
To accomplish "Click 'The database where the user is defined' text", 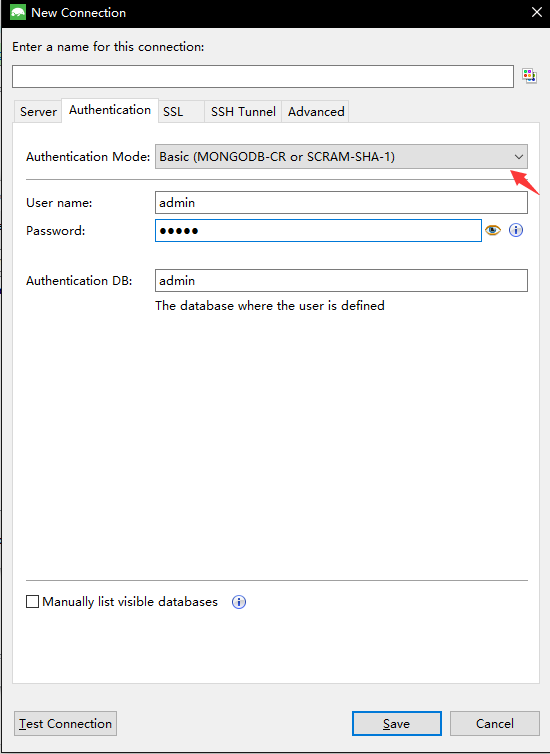I will click(x=270, y=306).
